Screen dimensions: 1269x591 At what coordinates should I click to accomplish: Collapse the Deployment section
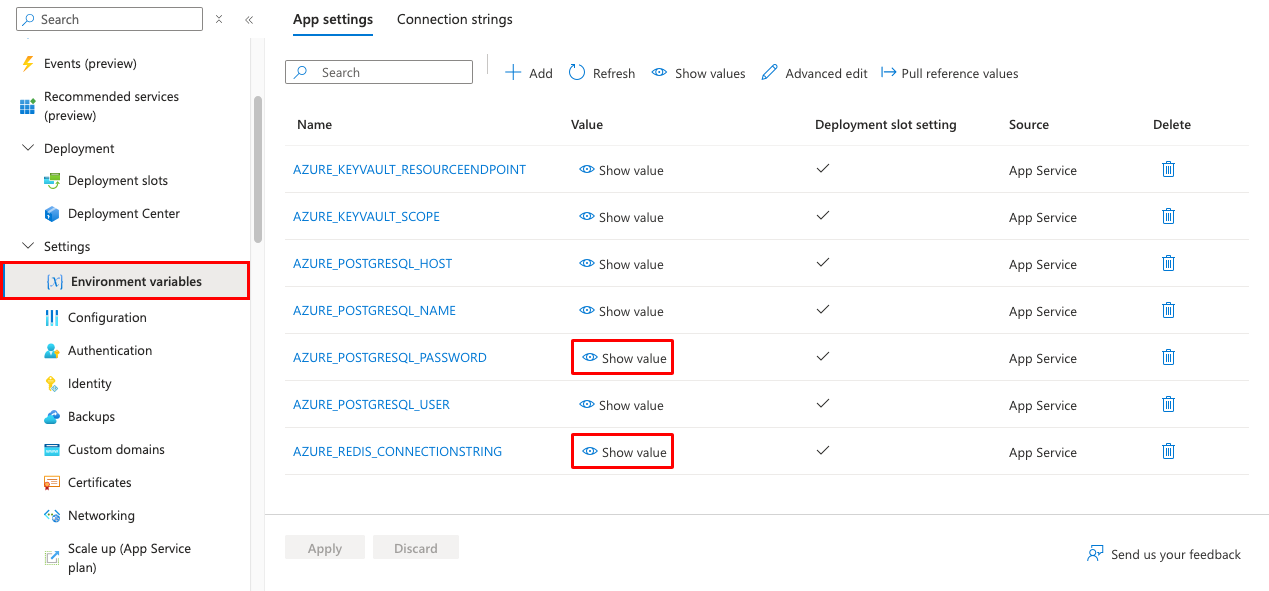coord(28,148)
